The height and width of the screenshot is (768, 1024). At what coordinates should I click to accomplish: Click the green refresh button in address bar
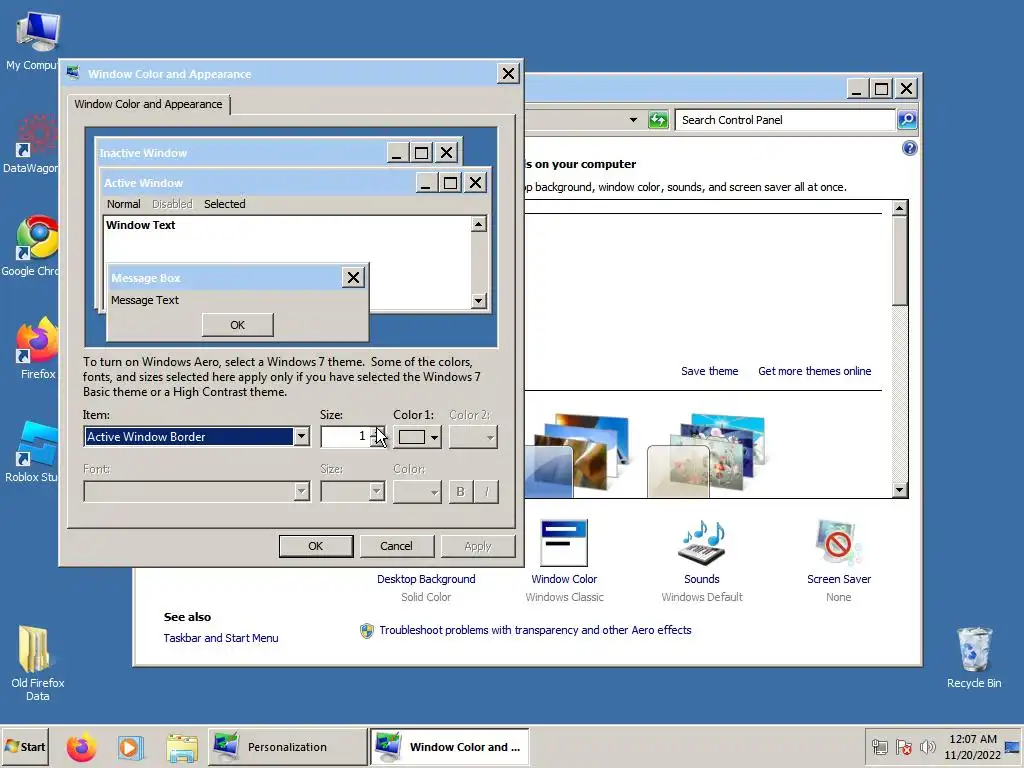(658, 120)
